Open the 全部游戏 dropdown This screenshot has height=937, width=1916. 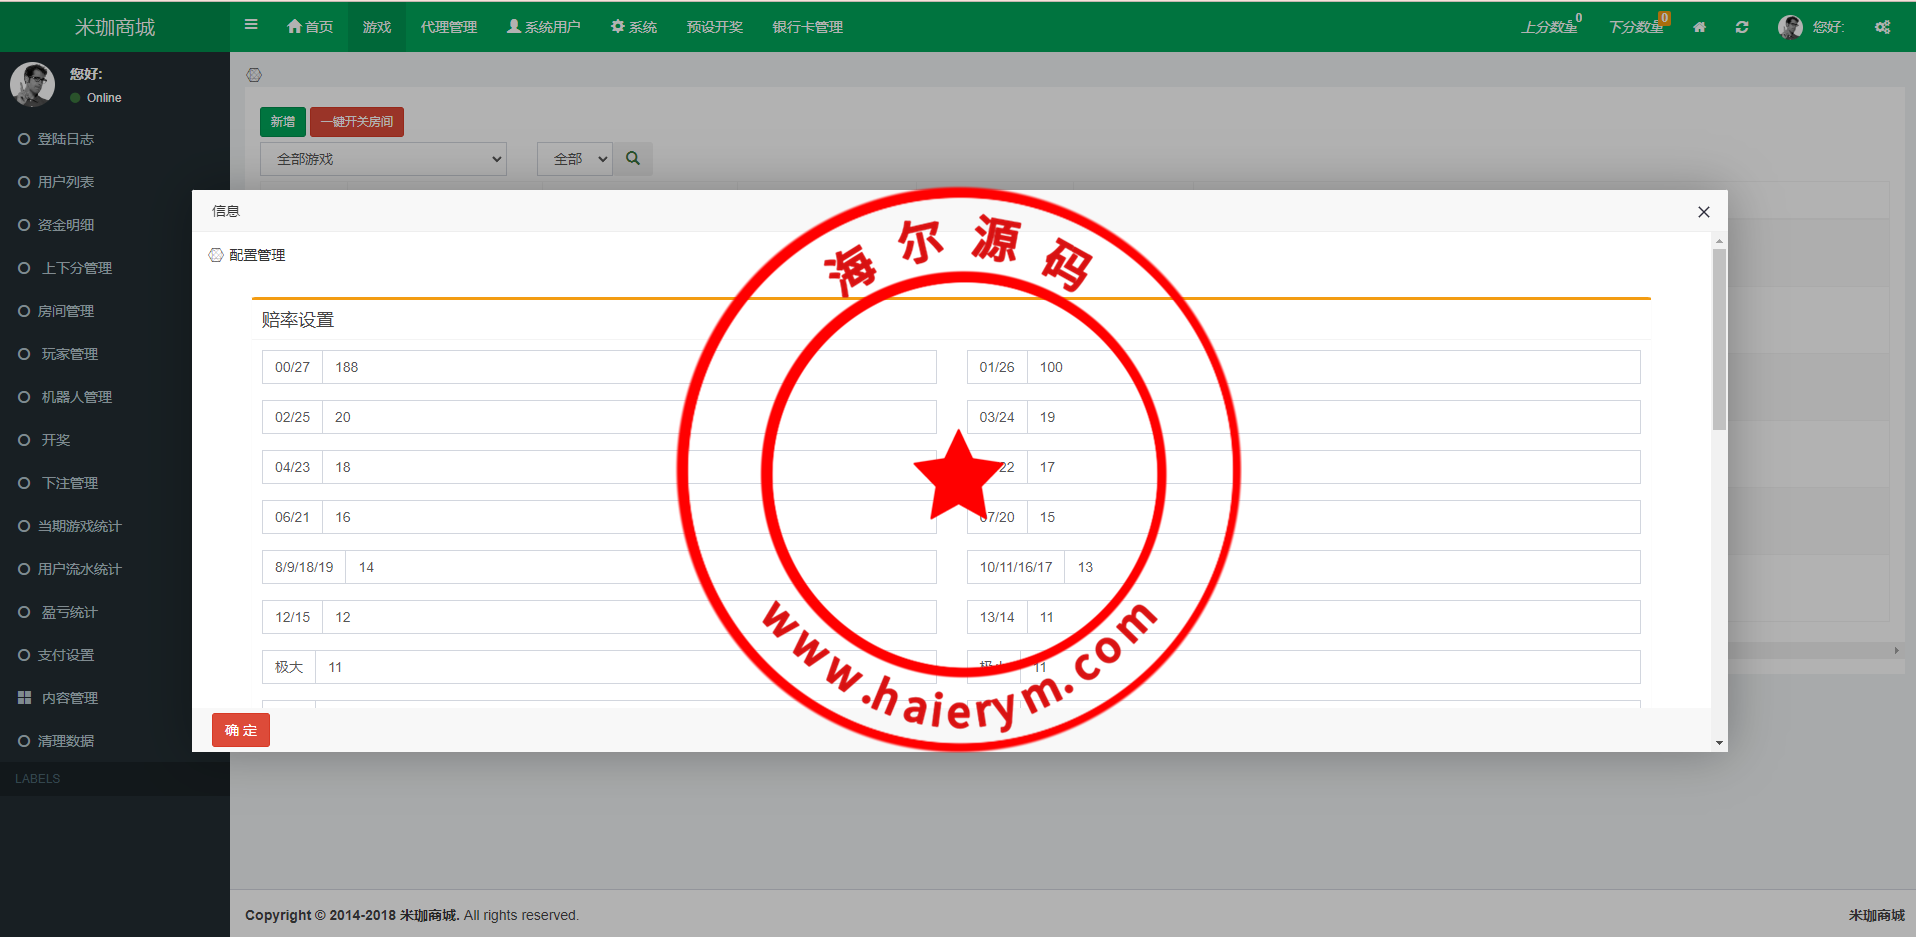pyautogui.click(x=383, y=159)
